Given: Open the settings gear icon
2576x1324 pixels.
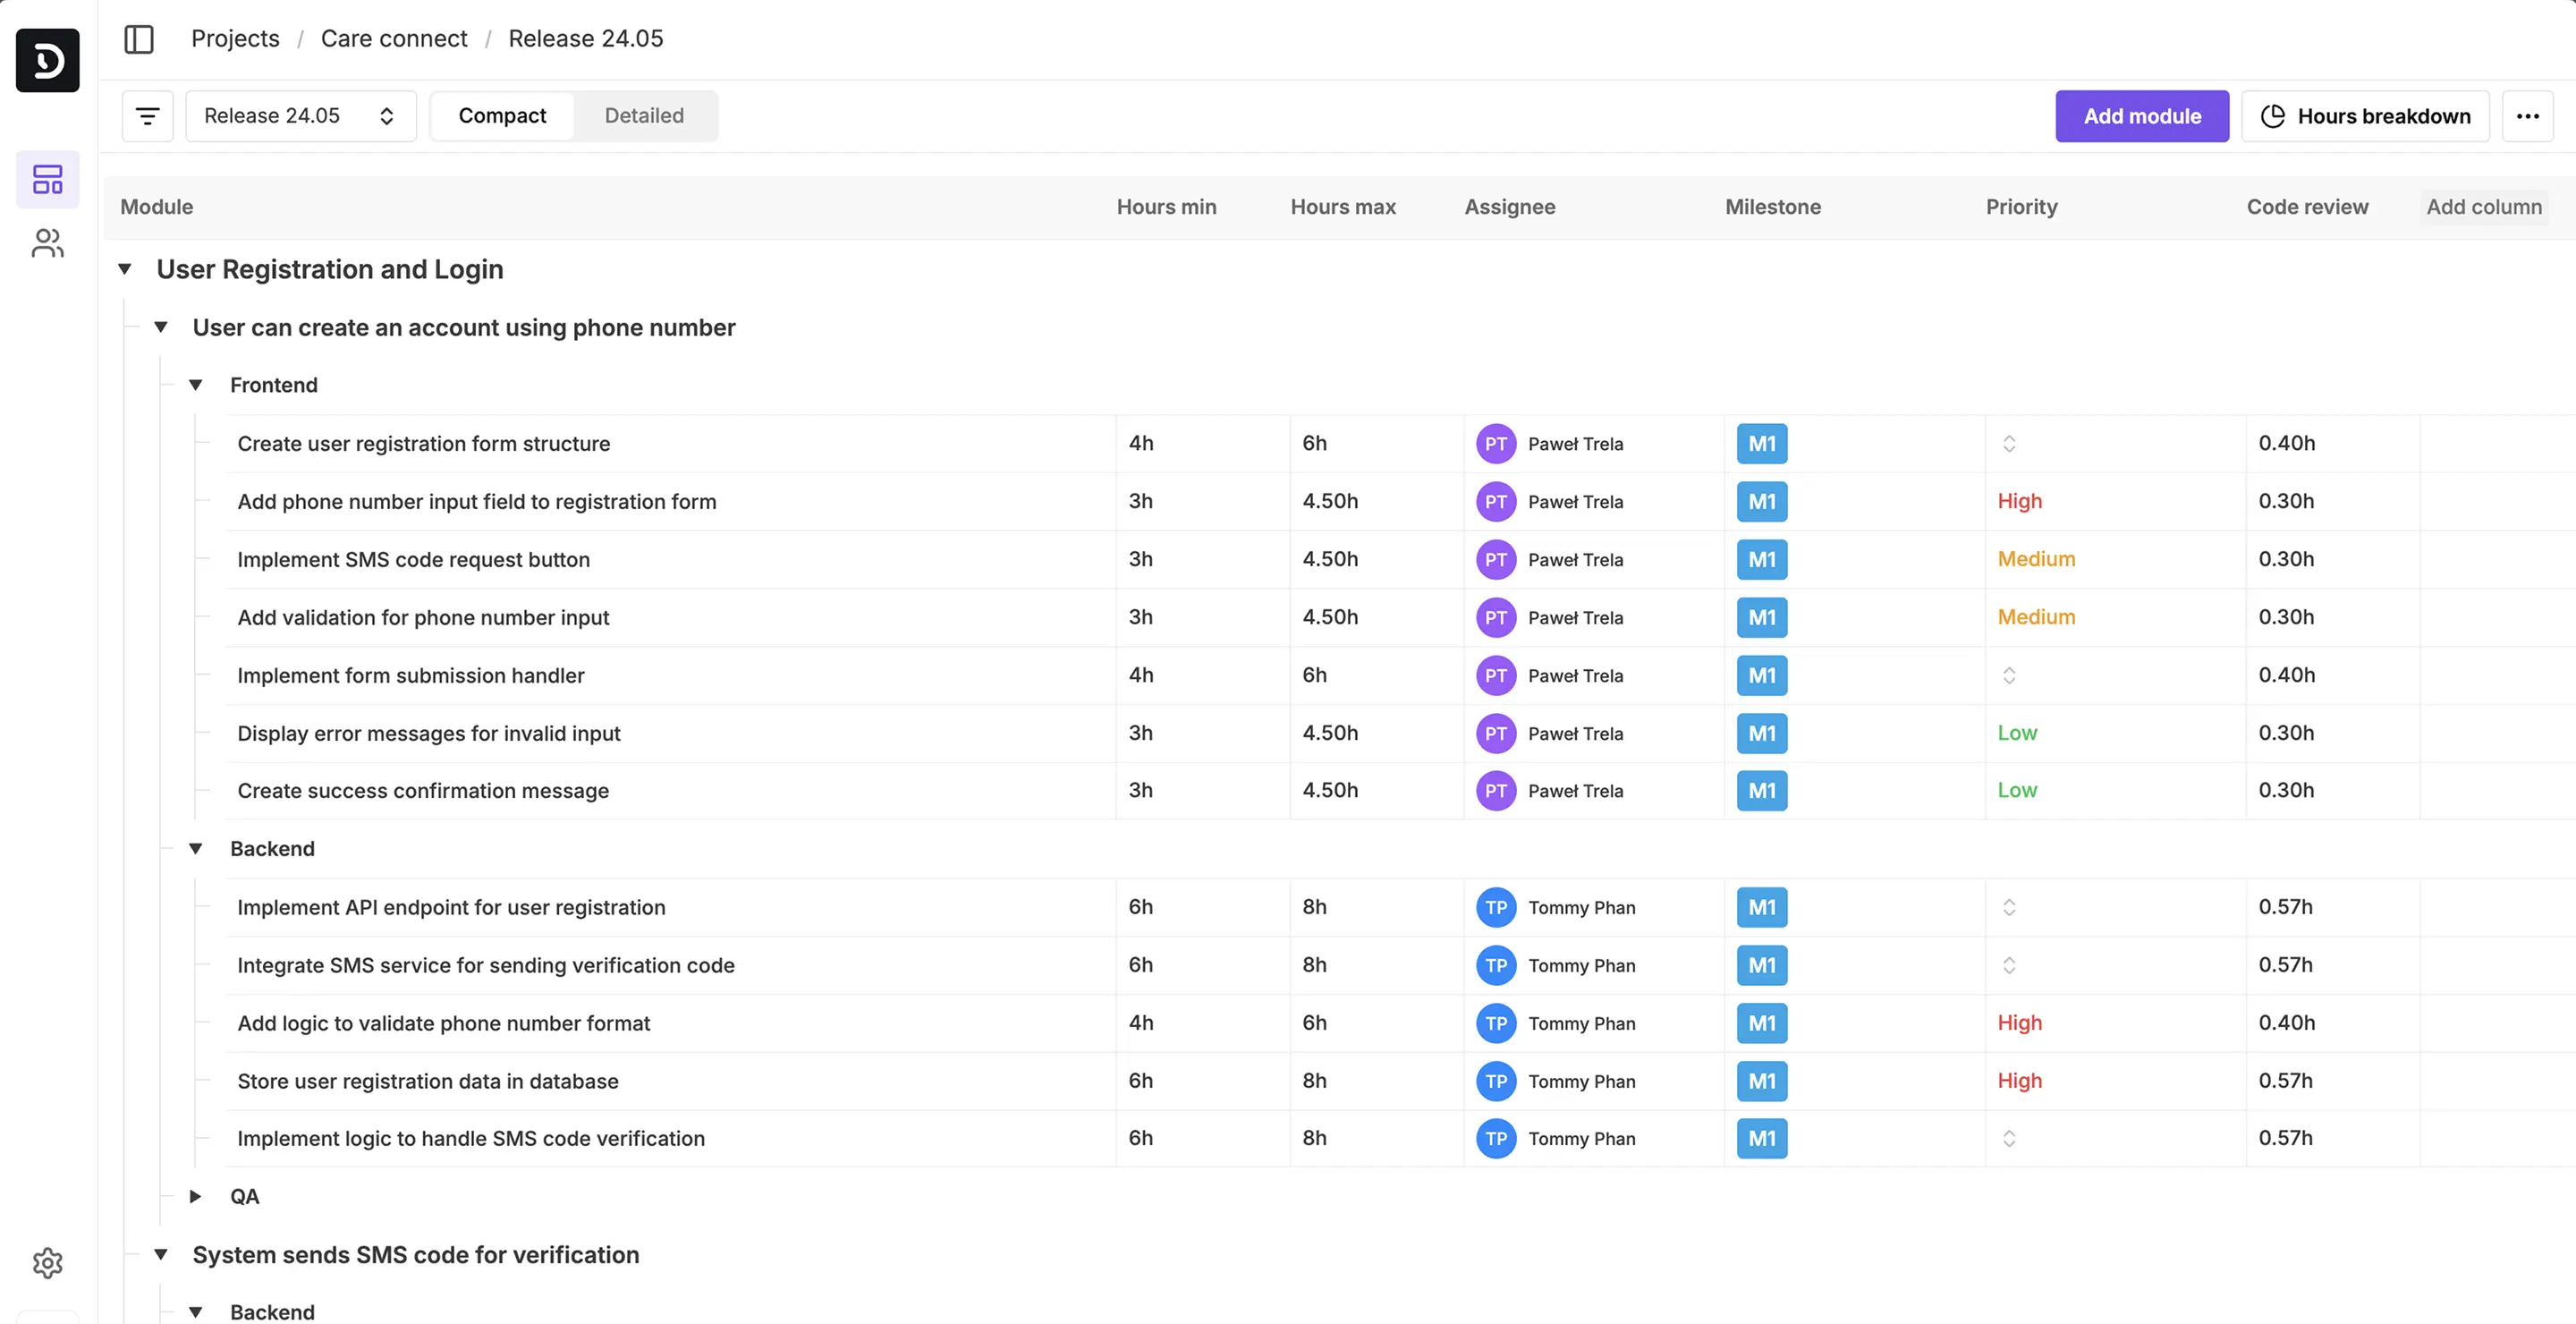Looking at the screenshot, I should (x=48, y=1263).
